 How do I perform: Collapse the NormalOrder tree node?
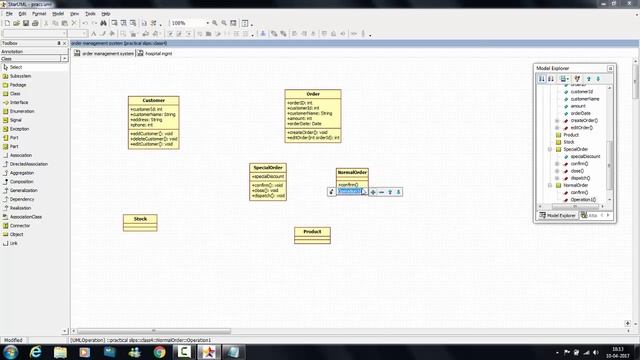(x=550, y=185)
